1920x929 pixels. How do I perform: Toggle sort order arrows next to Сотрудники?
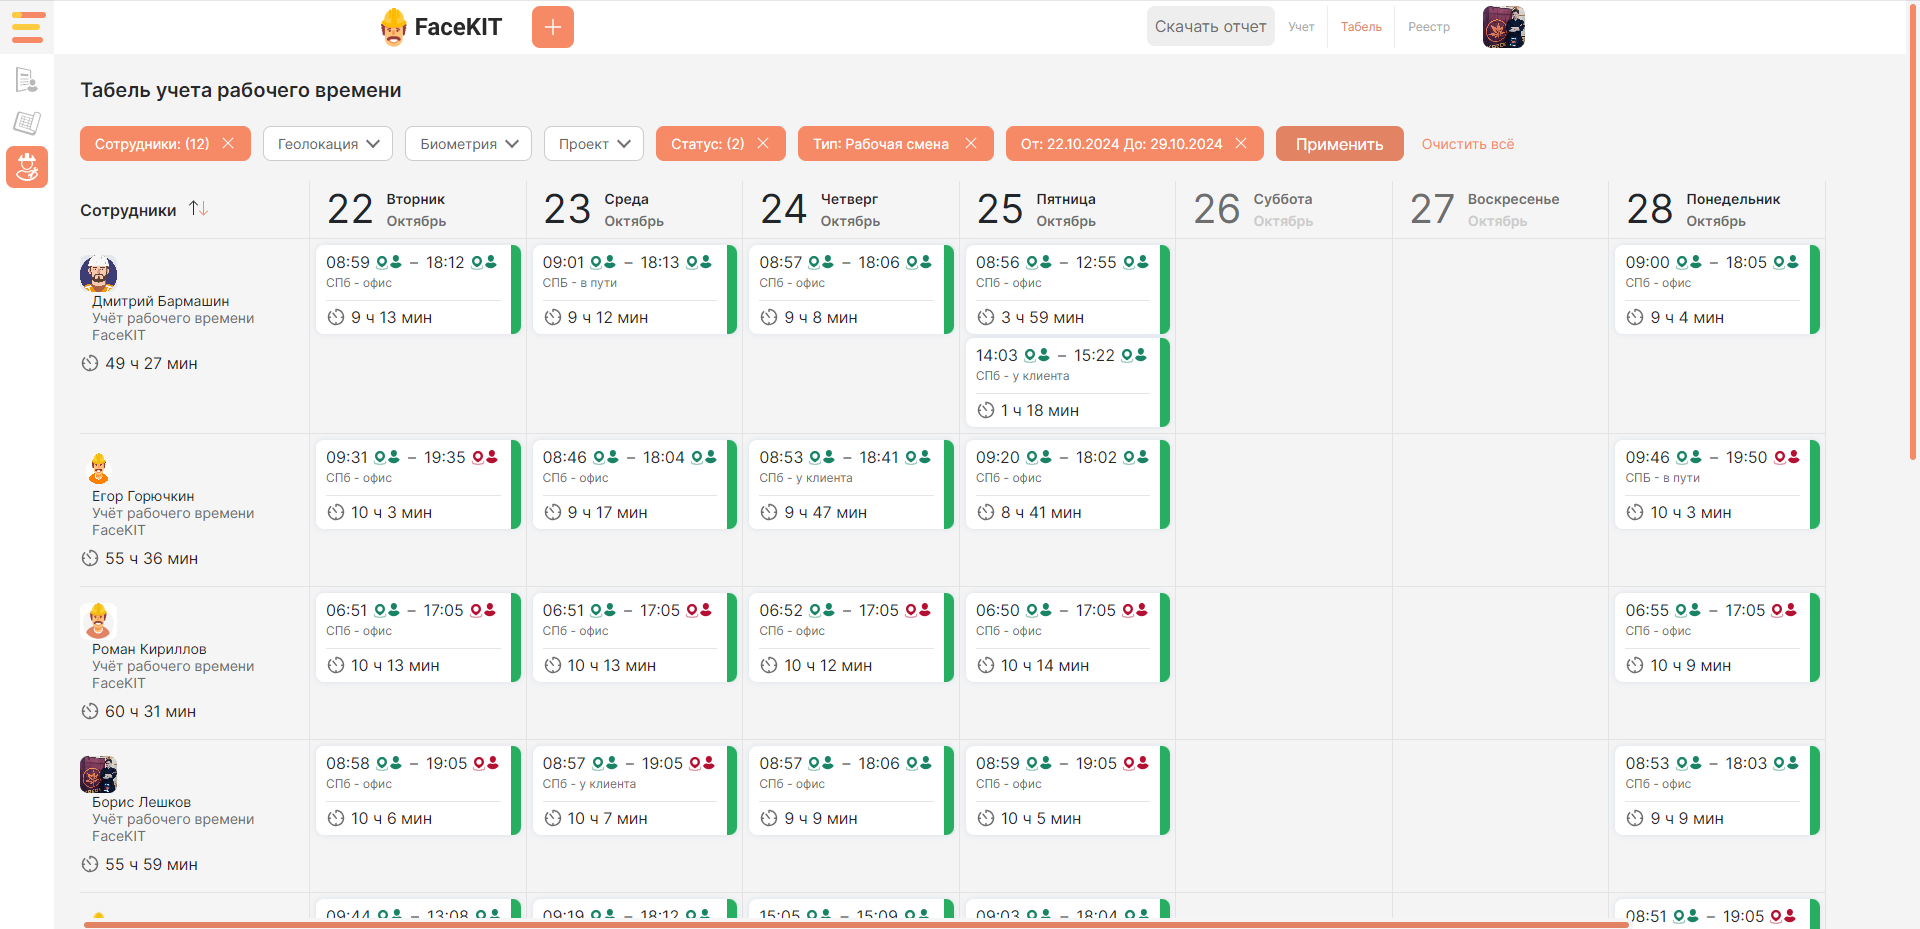[x=199, y=208]
